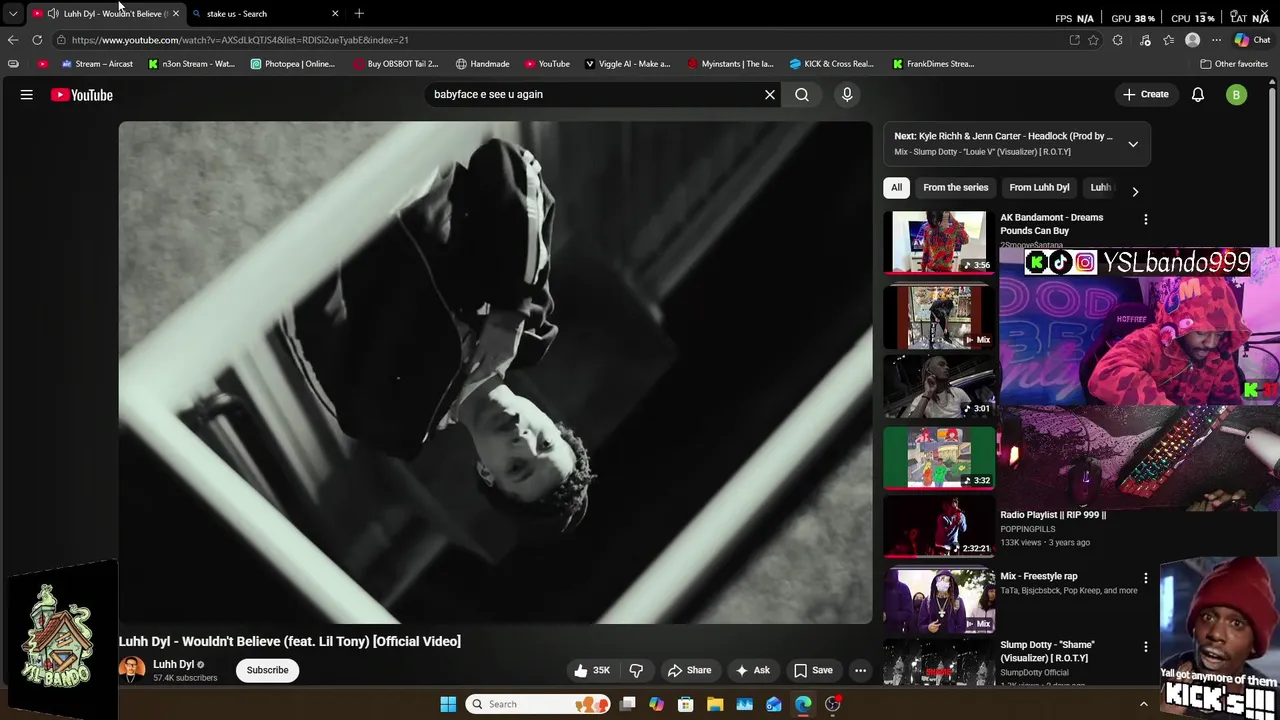This screenshot has width=1280, height=720.
Task: Open more actions for the video
Action: pyautogui.click(x=860, y=670)
